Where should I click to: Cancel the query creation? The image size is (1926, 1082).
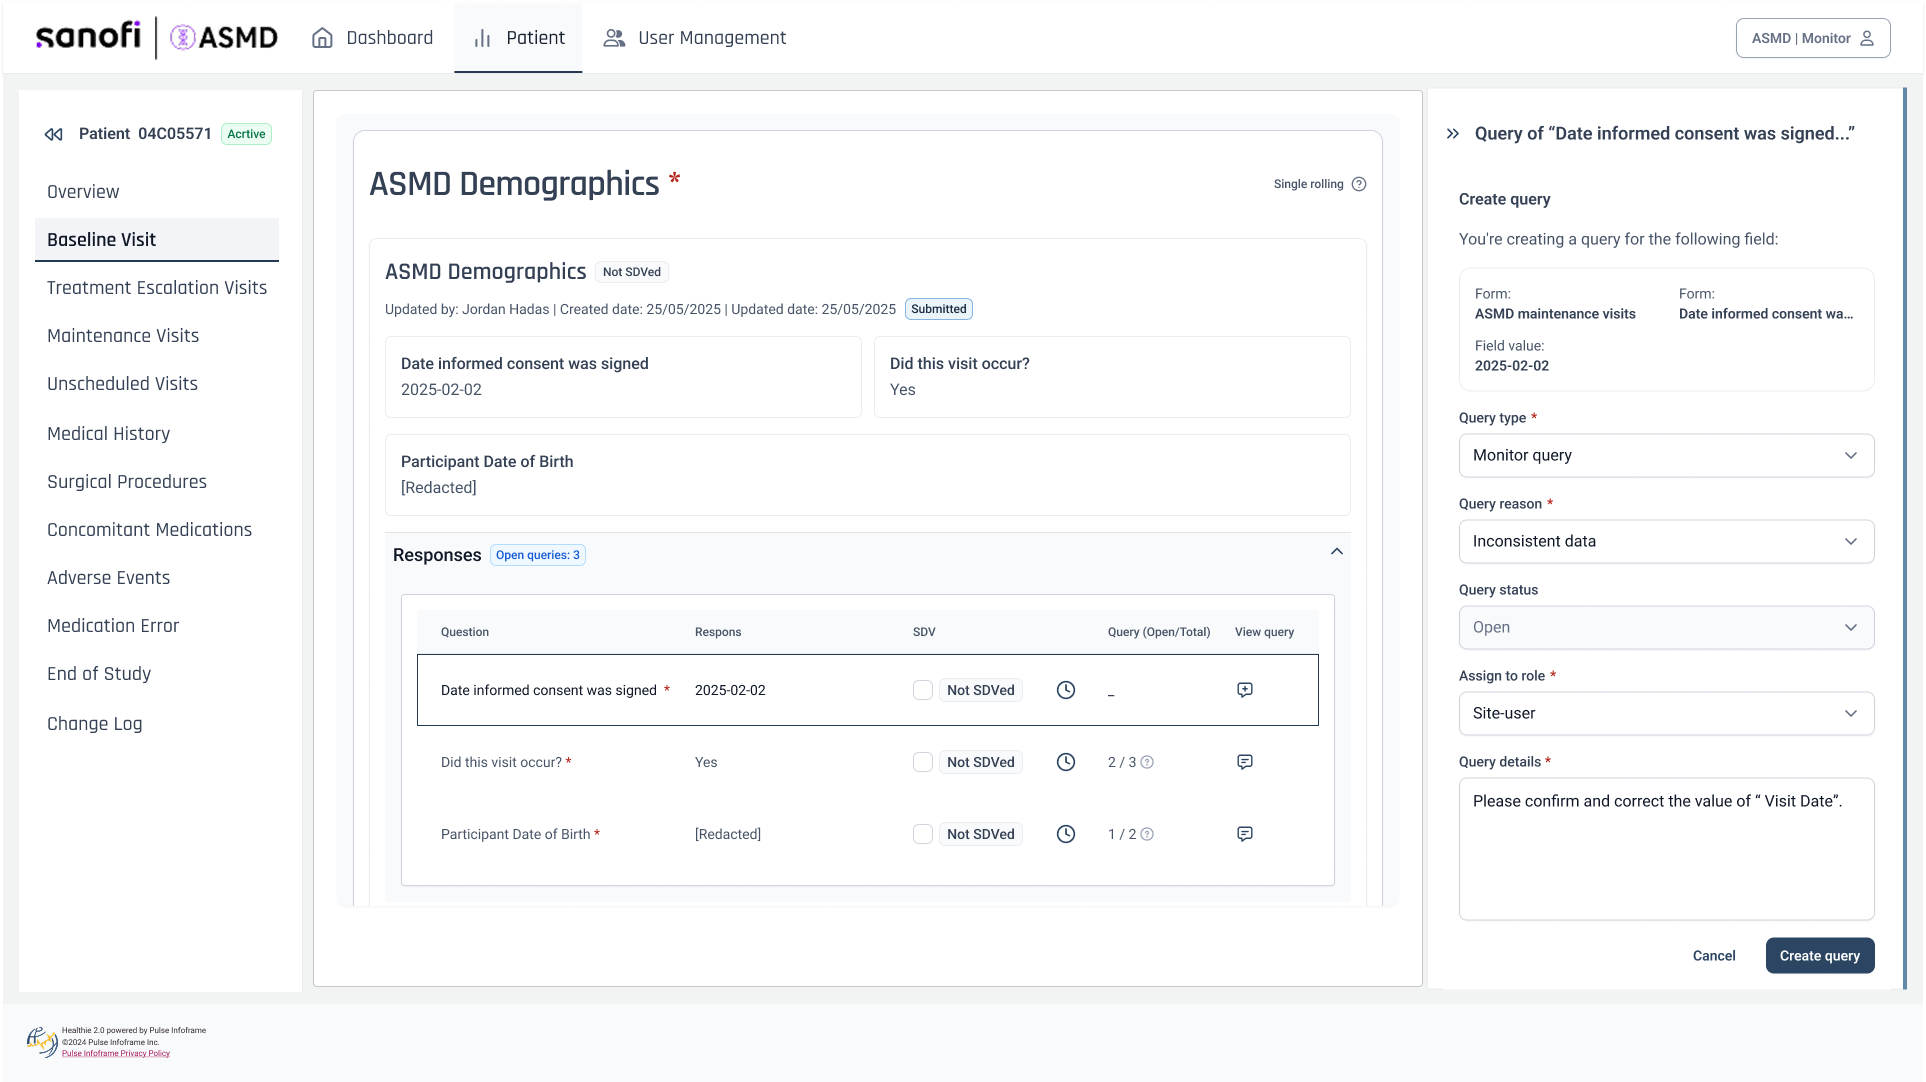point(1714,956)
